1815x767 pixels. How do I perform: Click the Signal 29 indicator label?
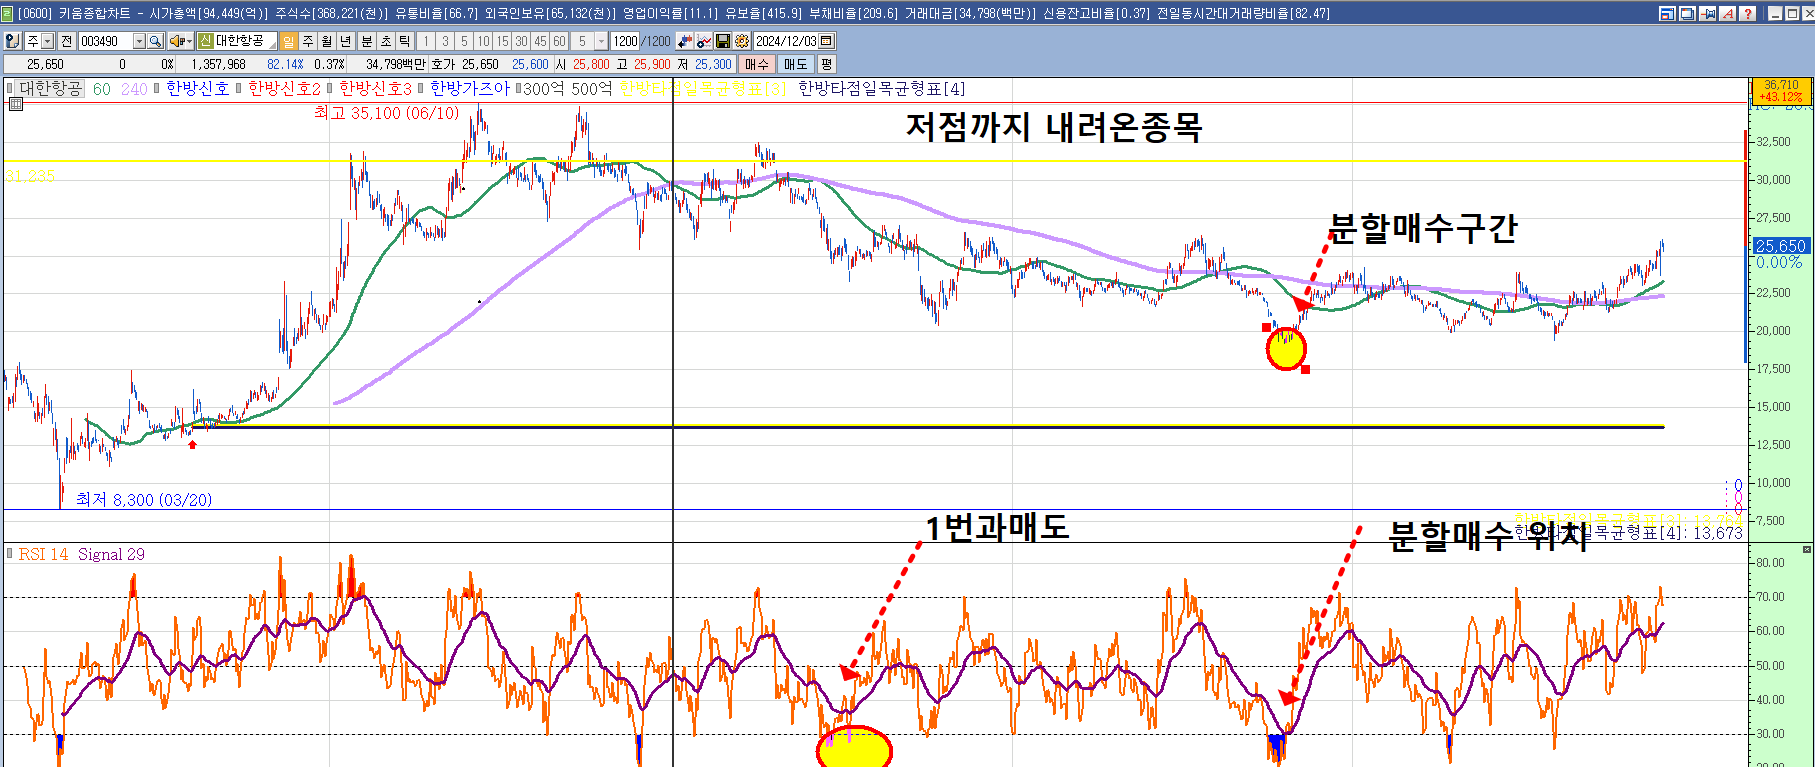tap(111, 554)
